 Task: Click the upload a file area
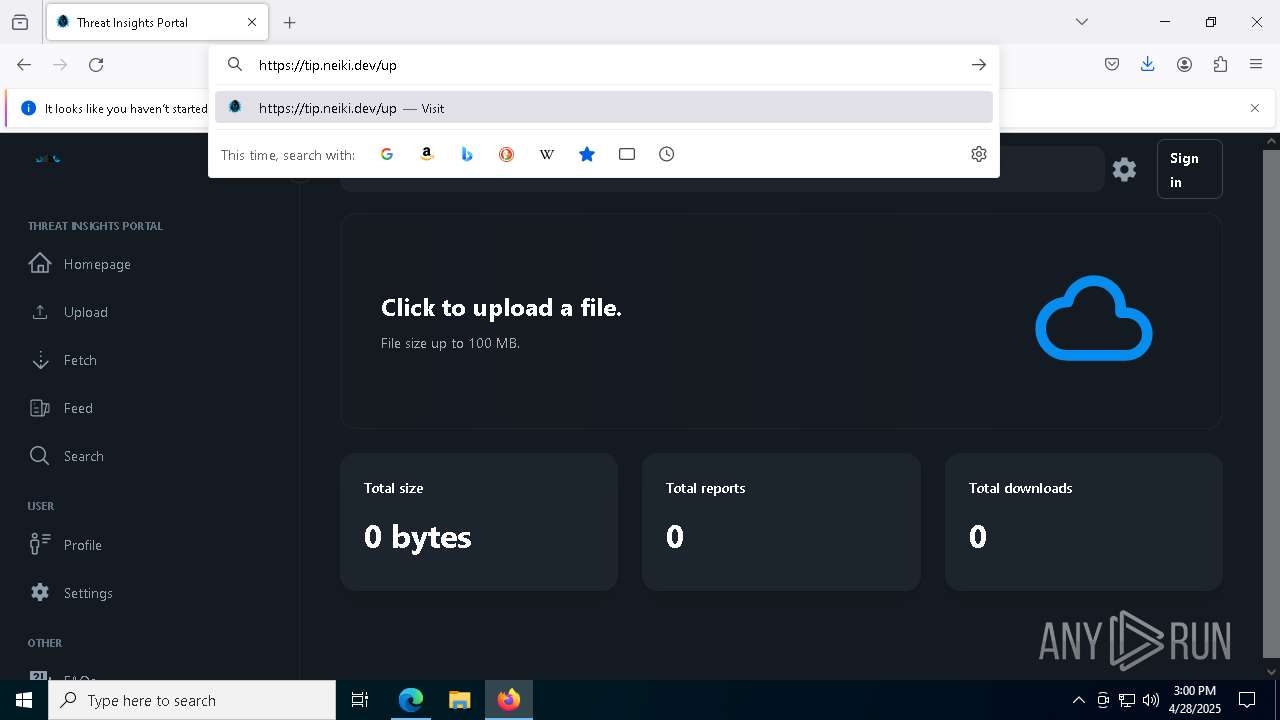[x=781, y=321]
